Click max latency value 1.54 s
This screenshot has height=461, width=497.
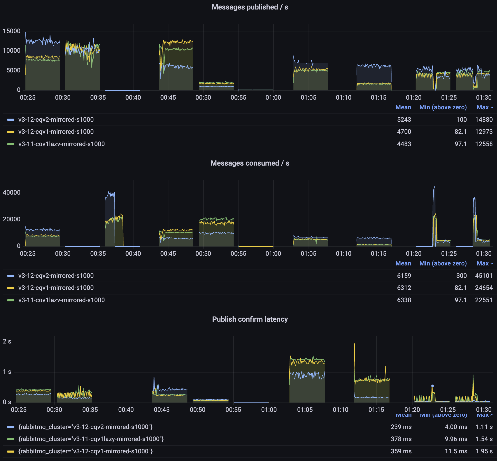tap(484, 439)
